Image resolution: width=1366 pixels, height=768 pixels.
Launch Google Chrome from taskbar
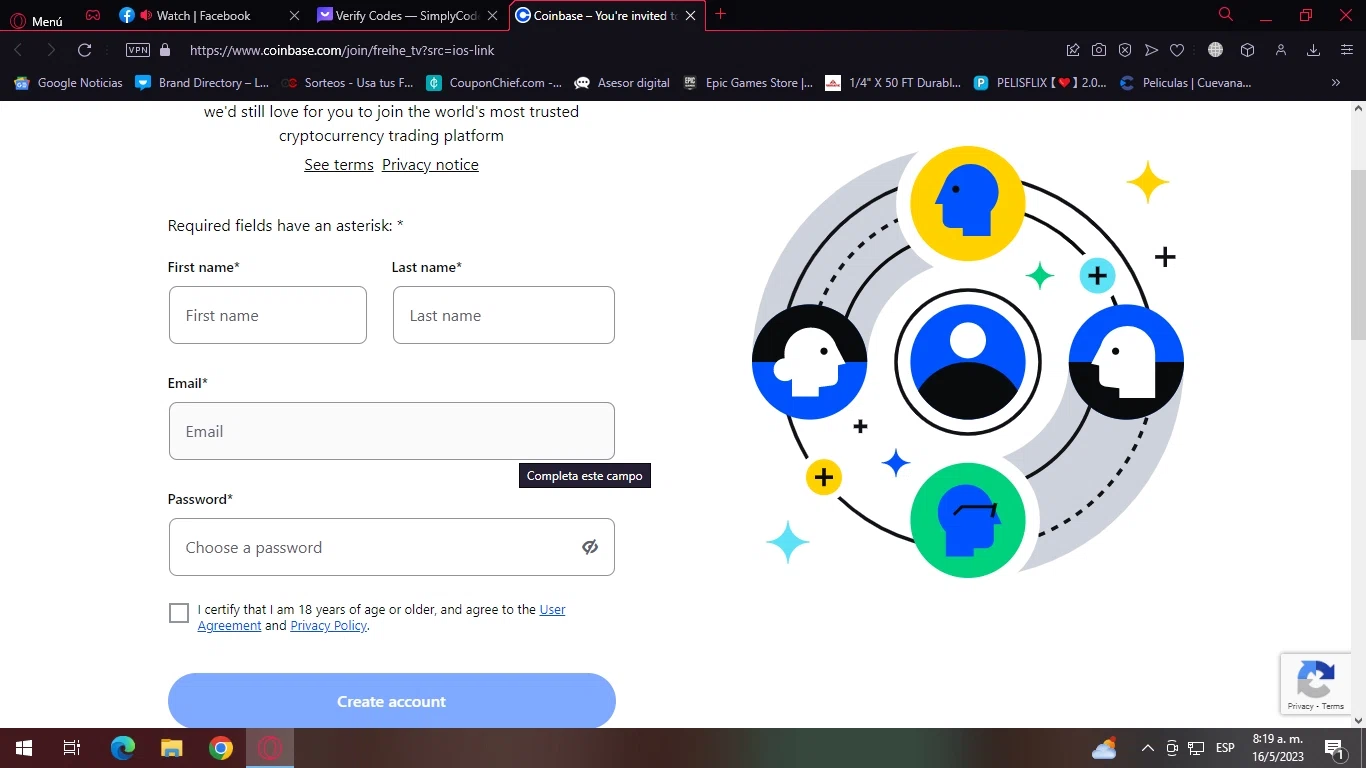point(221,748)
